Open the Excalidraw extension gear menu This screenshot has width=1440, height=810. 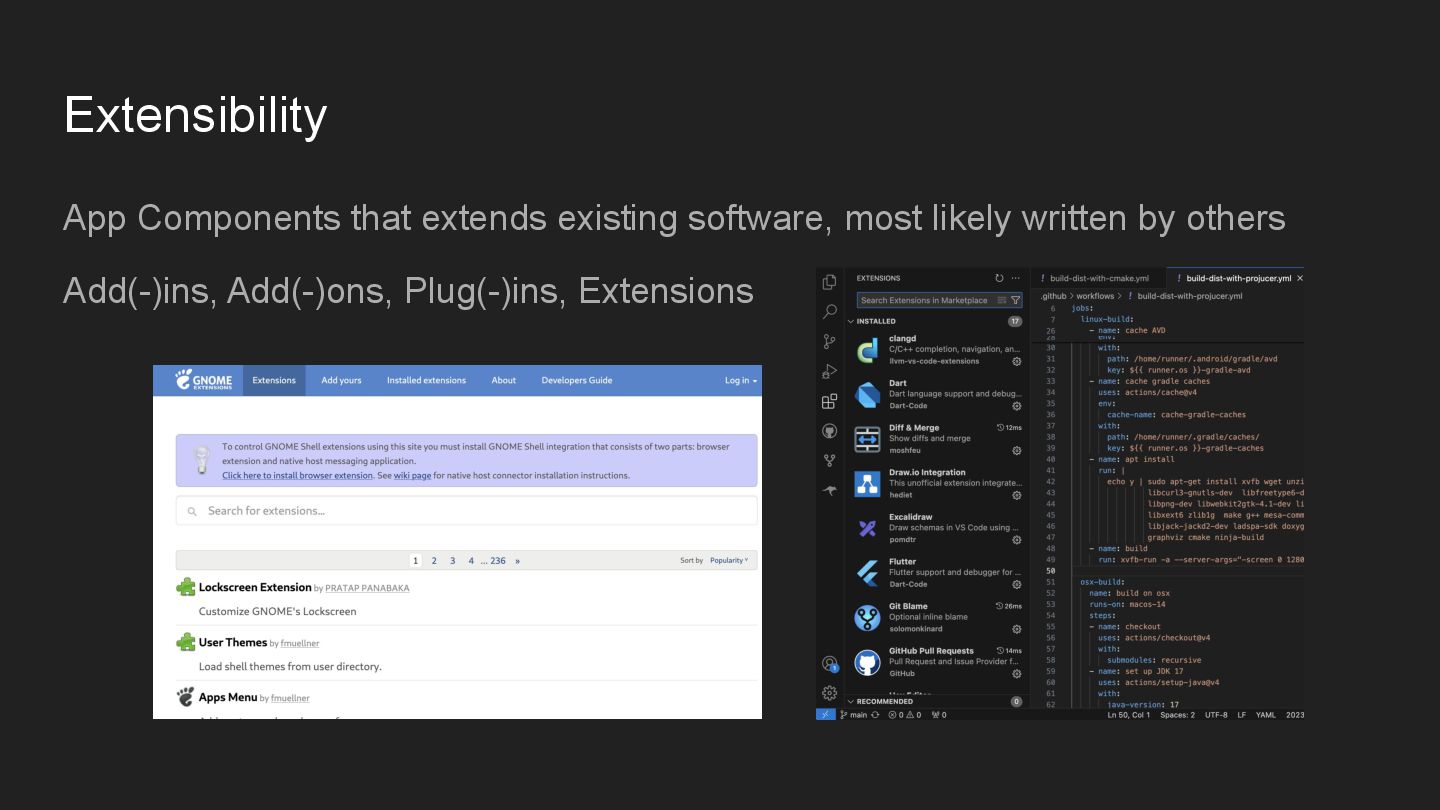click(x=1017, y=540)
